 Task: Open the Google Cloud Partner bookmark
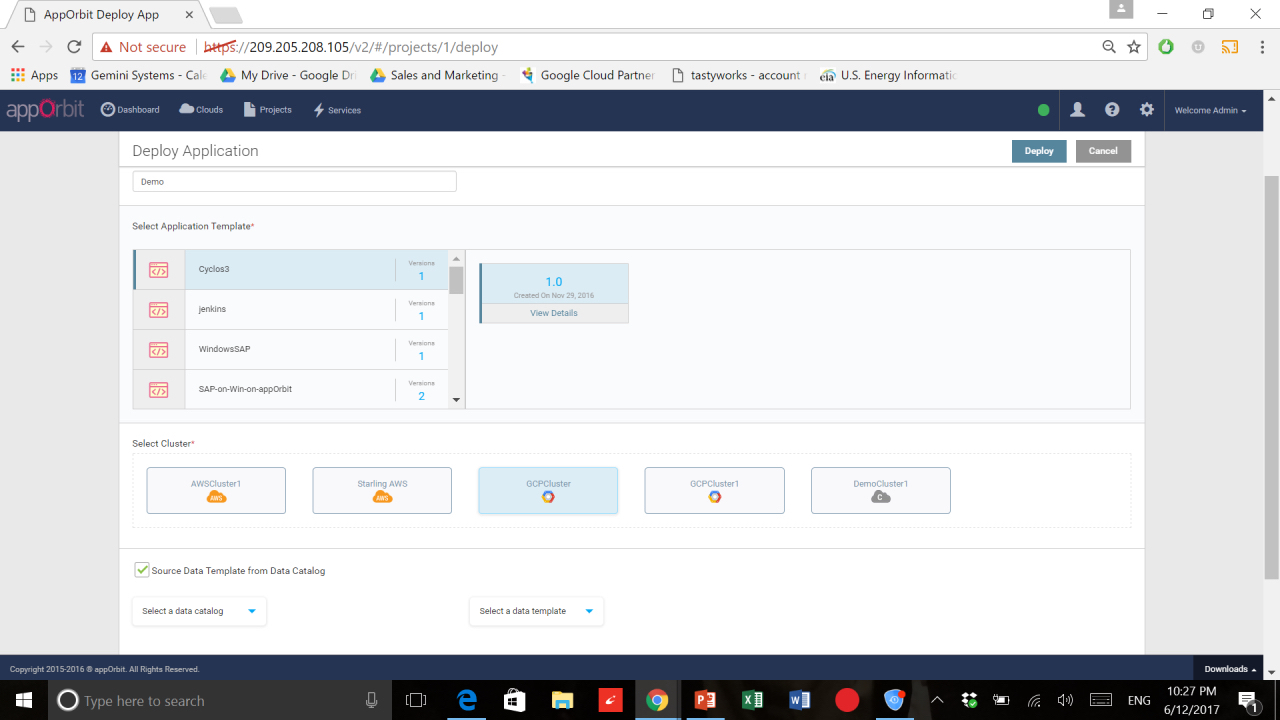click(x=587, y=75)
